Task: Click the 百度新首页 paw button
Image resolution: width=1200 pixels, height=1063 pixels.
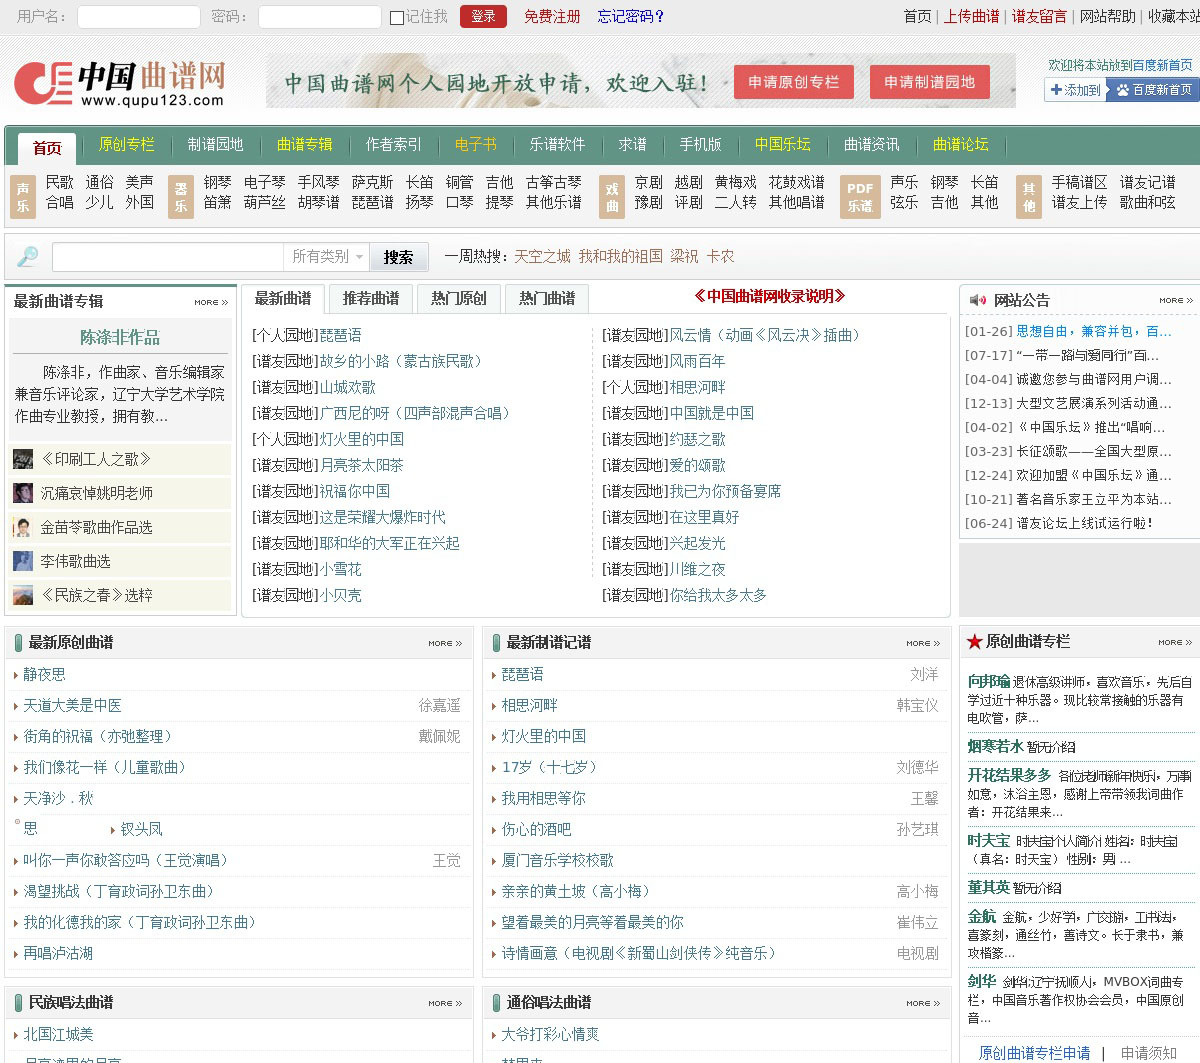Action: [x=1153, y=90]
